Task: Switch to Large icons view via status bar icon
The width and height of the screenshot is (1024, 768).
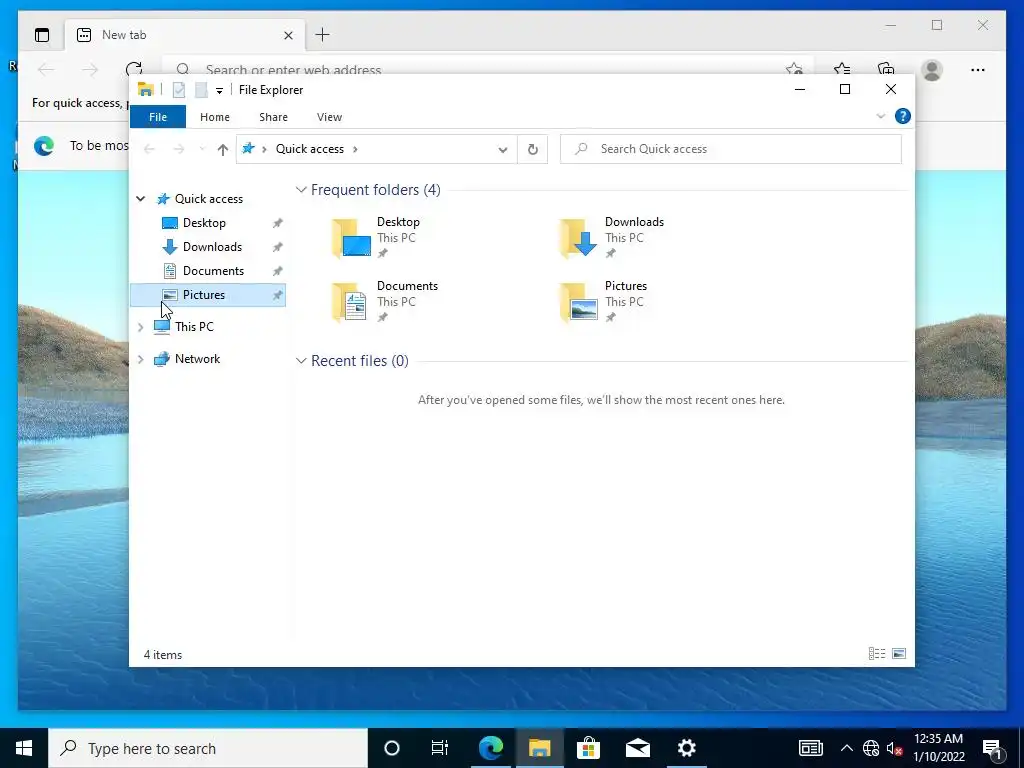Action: tap(899, 654)
